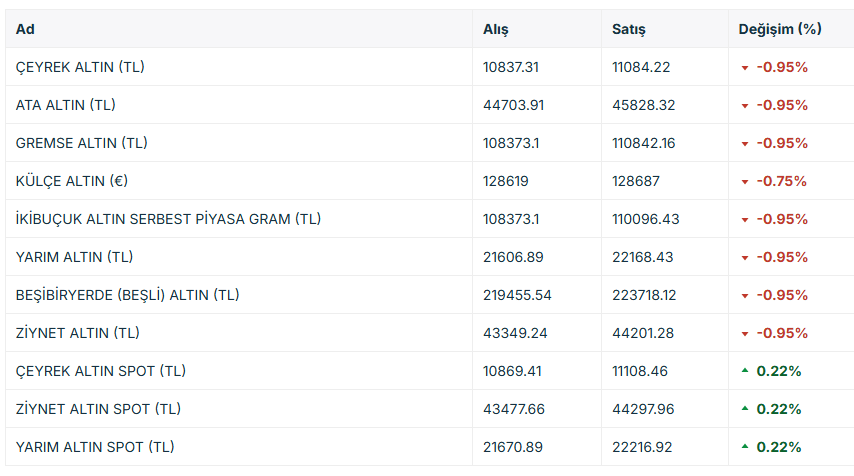
Task: Click sell price 44297.96
Action: [643, 409]
